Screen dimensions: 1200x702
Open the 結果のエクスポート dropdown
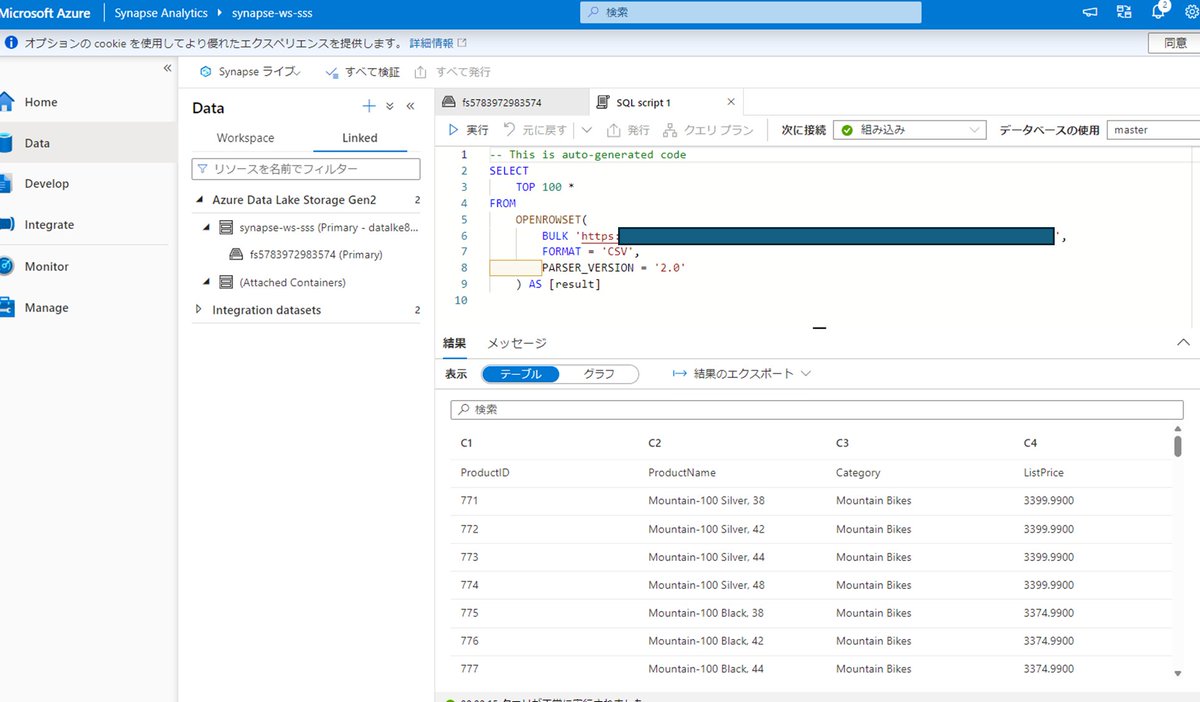(x=741, y=373)
